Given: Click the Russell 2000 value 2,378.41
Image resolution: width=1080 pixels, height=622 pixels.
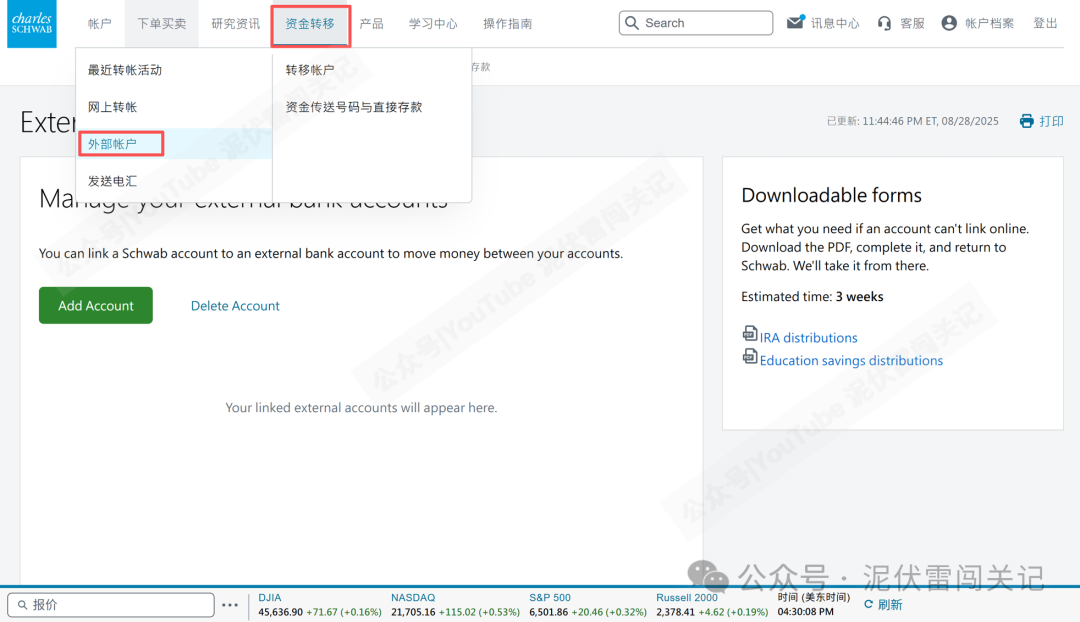Looking at the screenshot, I should coord(675,612).
